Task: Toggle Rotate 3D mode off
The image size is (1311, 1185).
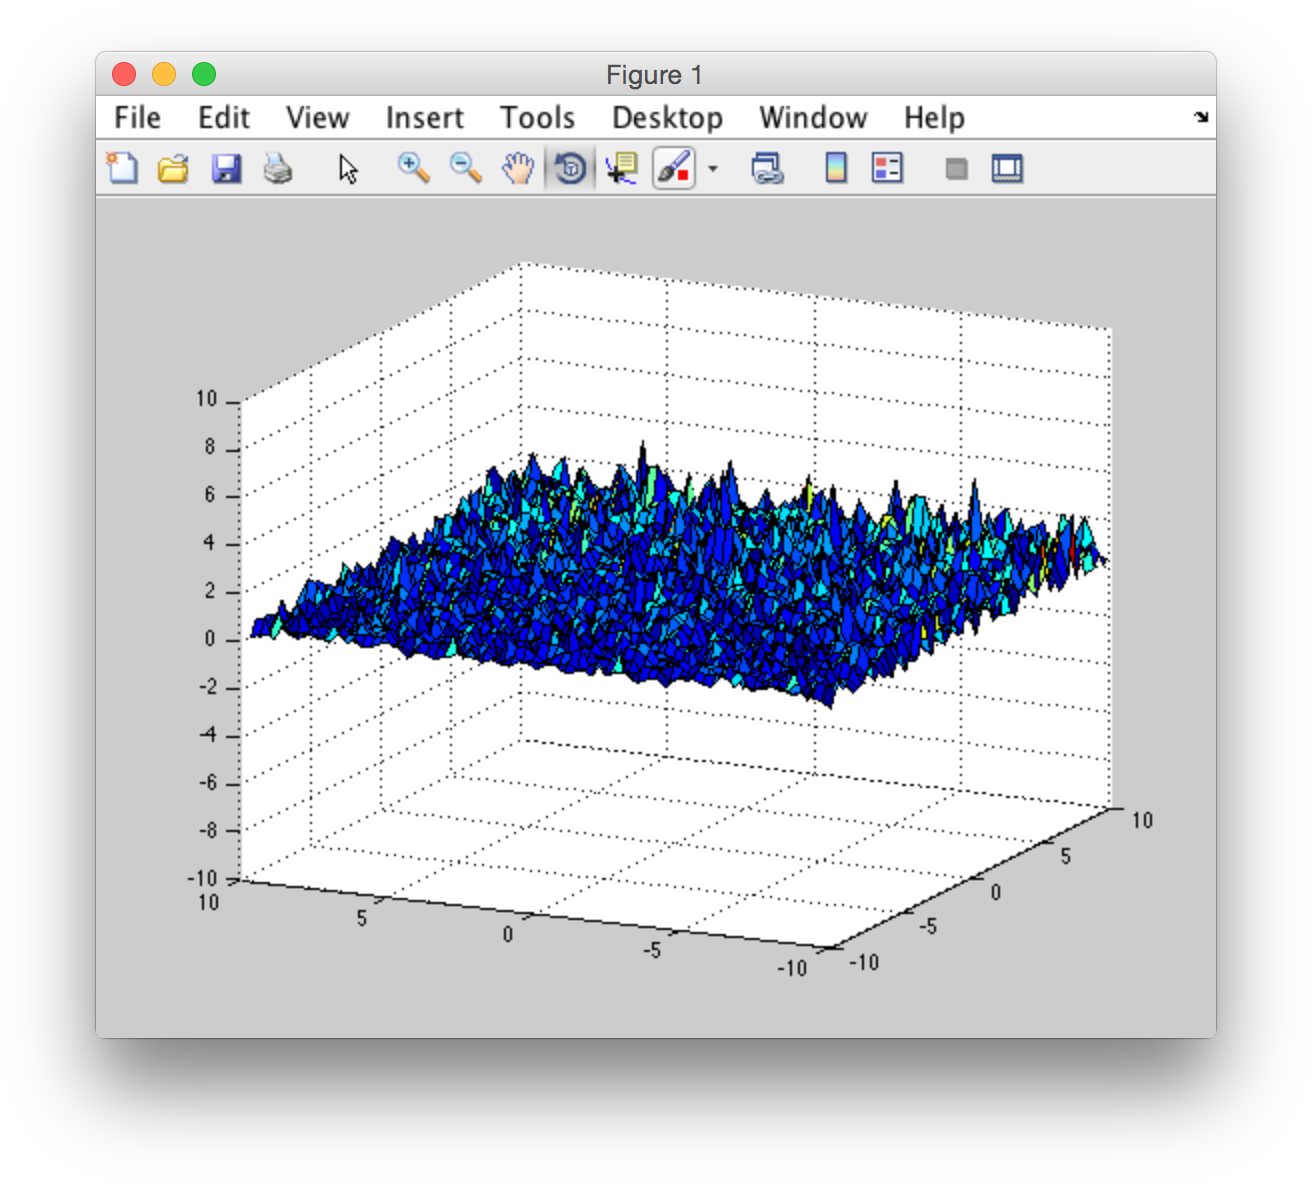Action: 568,168
